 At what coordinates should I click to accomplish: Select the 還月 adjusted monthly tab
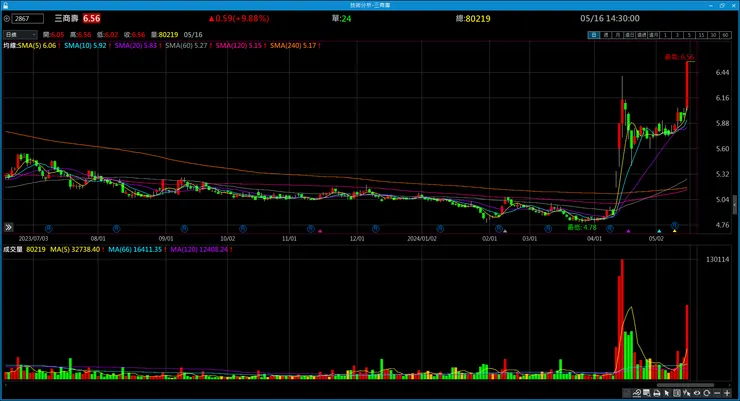[x=653, y=35]
